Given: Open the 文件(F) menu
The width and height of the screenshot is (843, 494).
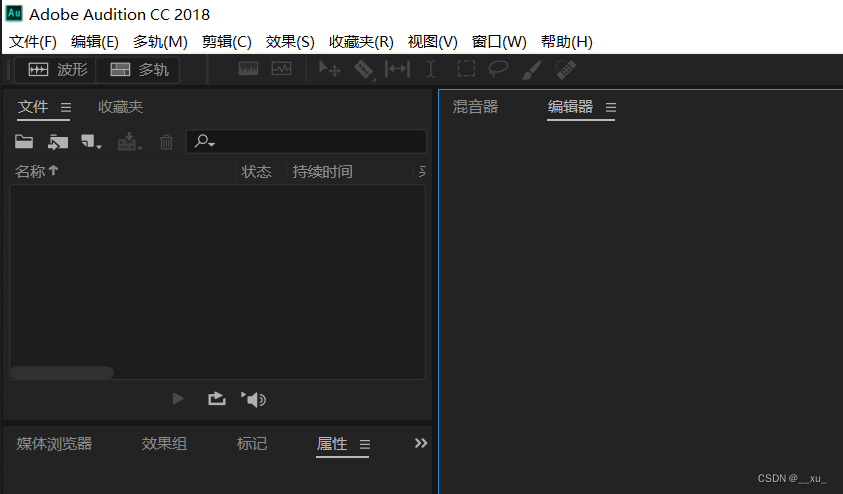Looking at the screenshot, I should point(33,42).
